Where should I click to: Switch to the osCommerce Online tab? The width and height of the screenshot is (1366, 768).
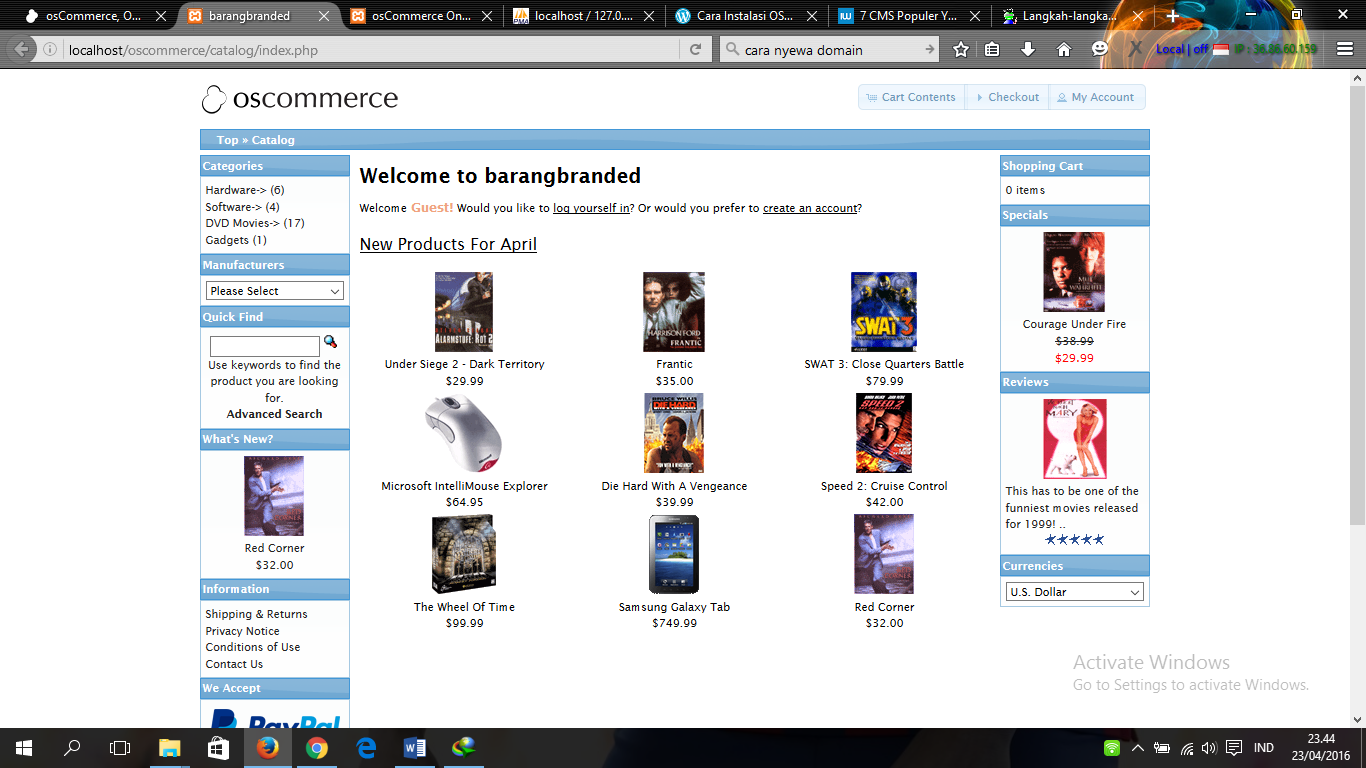422,16
